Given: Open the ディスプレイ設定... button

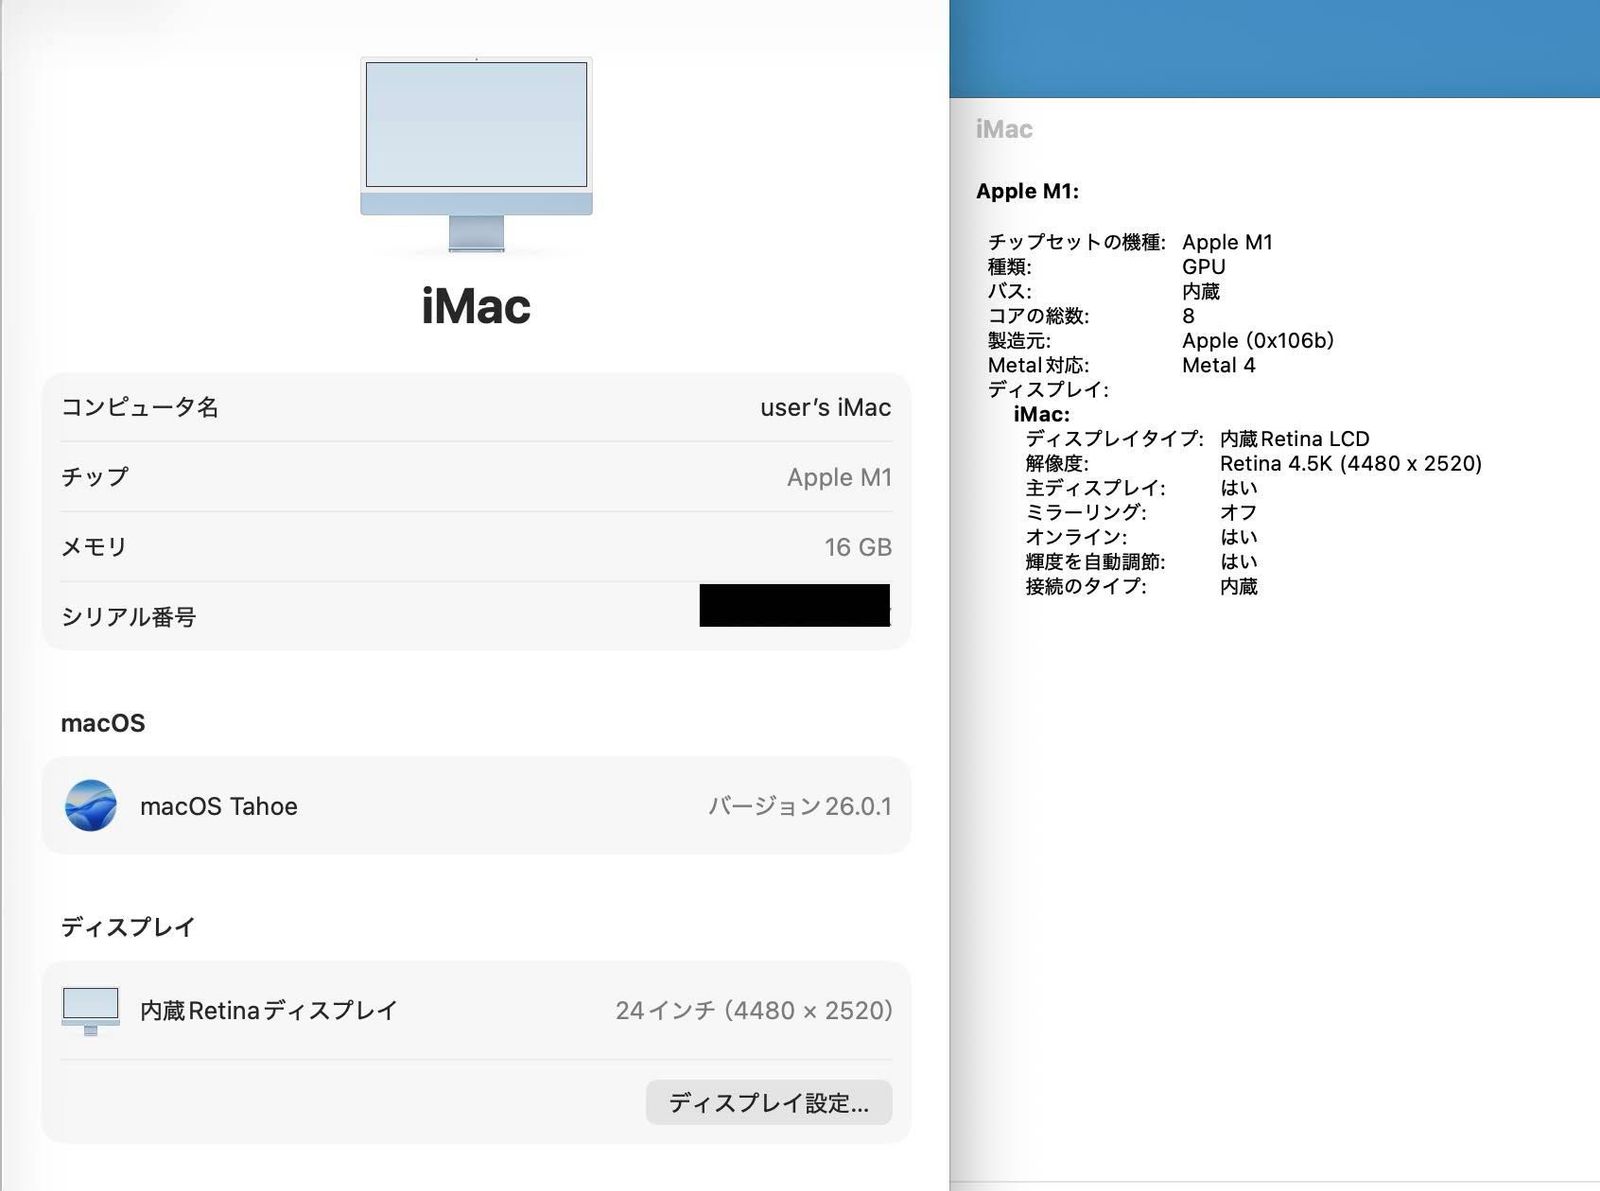Looking at the screenshot, I should pyautogui.click(x=768, y=1102).
